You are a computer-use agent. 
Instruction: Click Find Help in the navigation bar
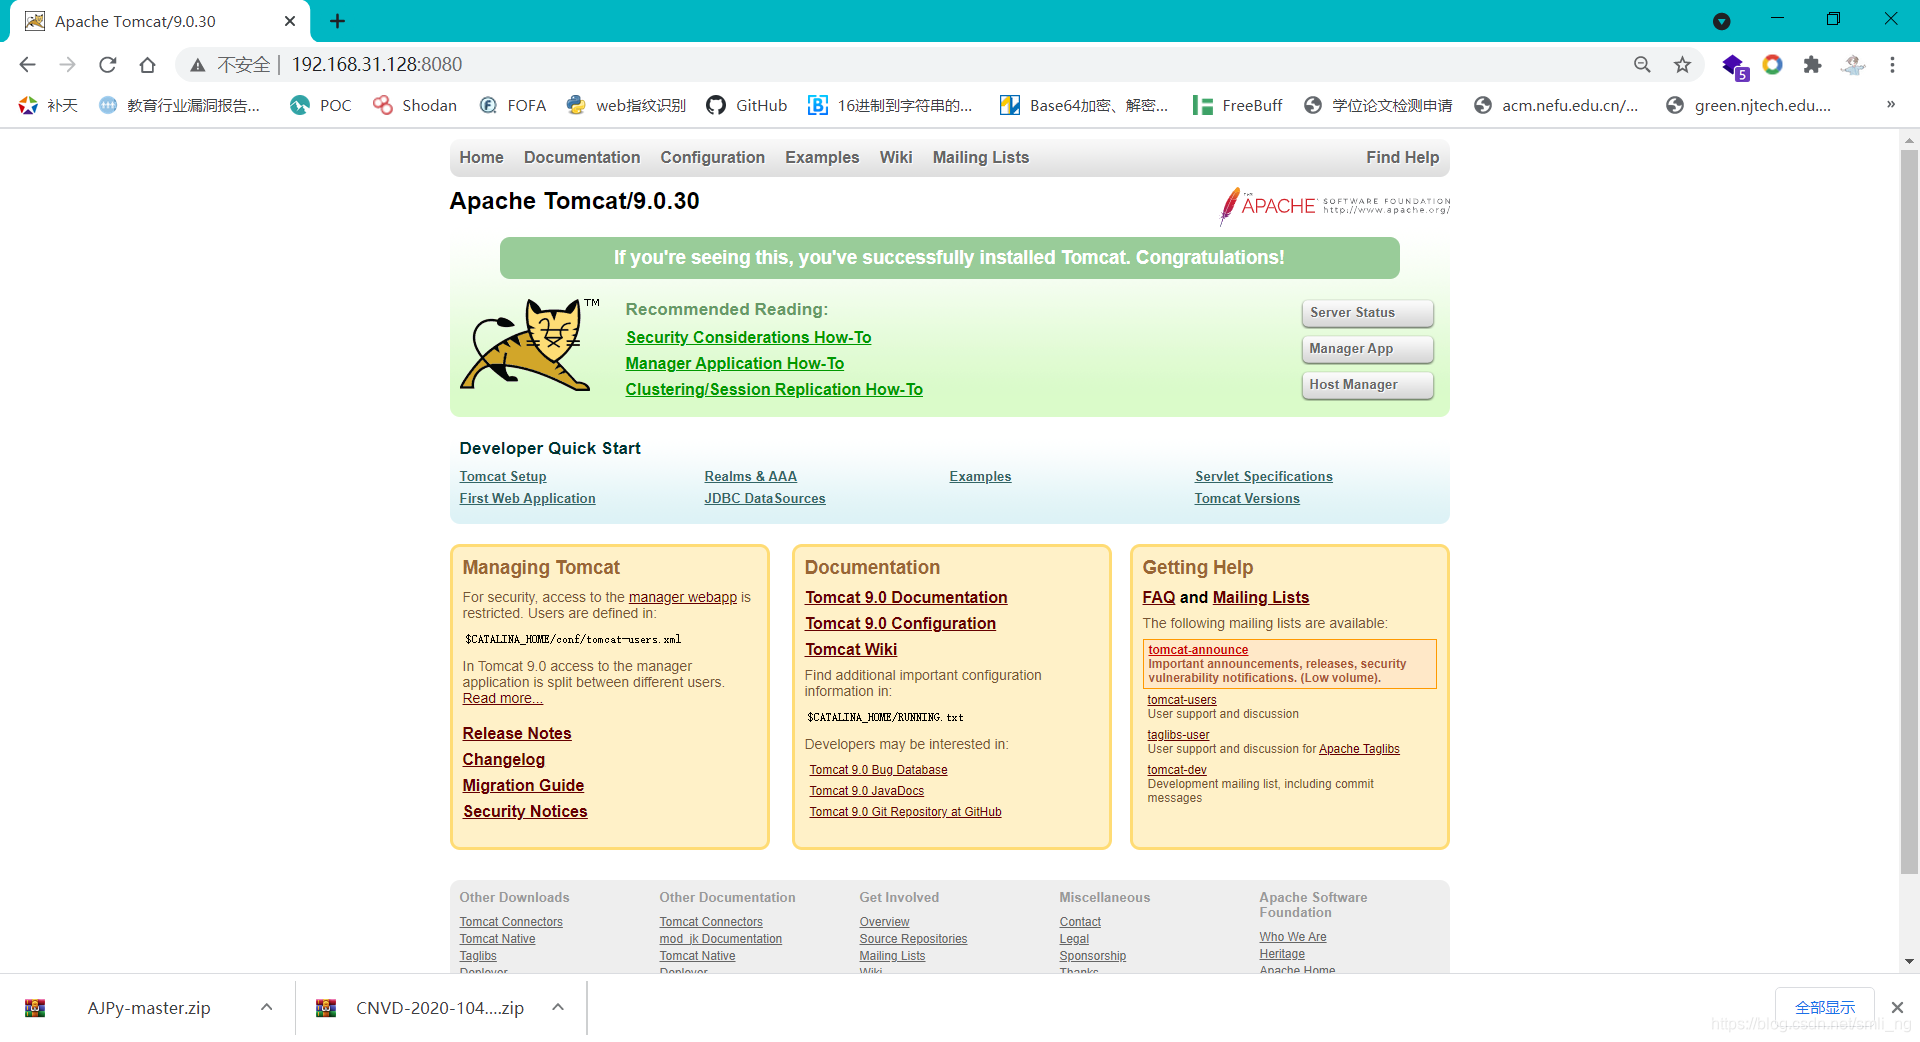click(x=1402, y=157)
